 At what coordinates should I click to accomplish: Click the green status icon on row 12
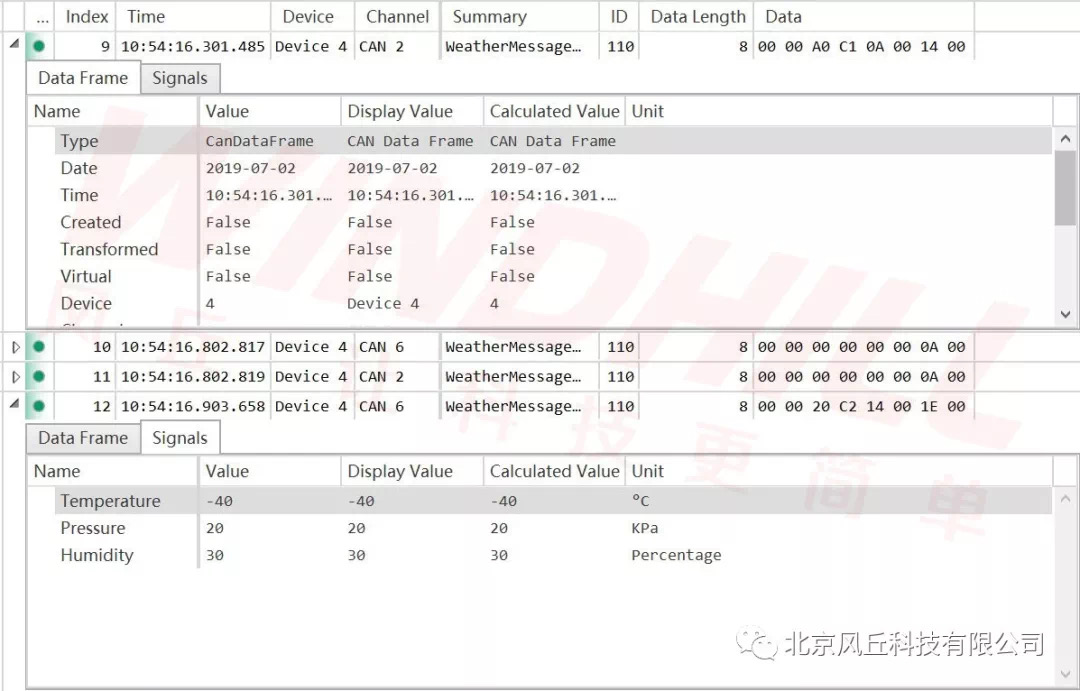[39, 406]
